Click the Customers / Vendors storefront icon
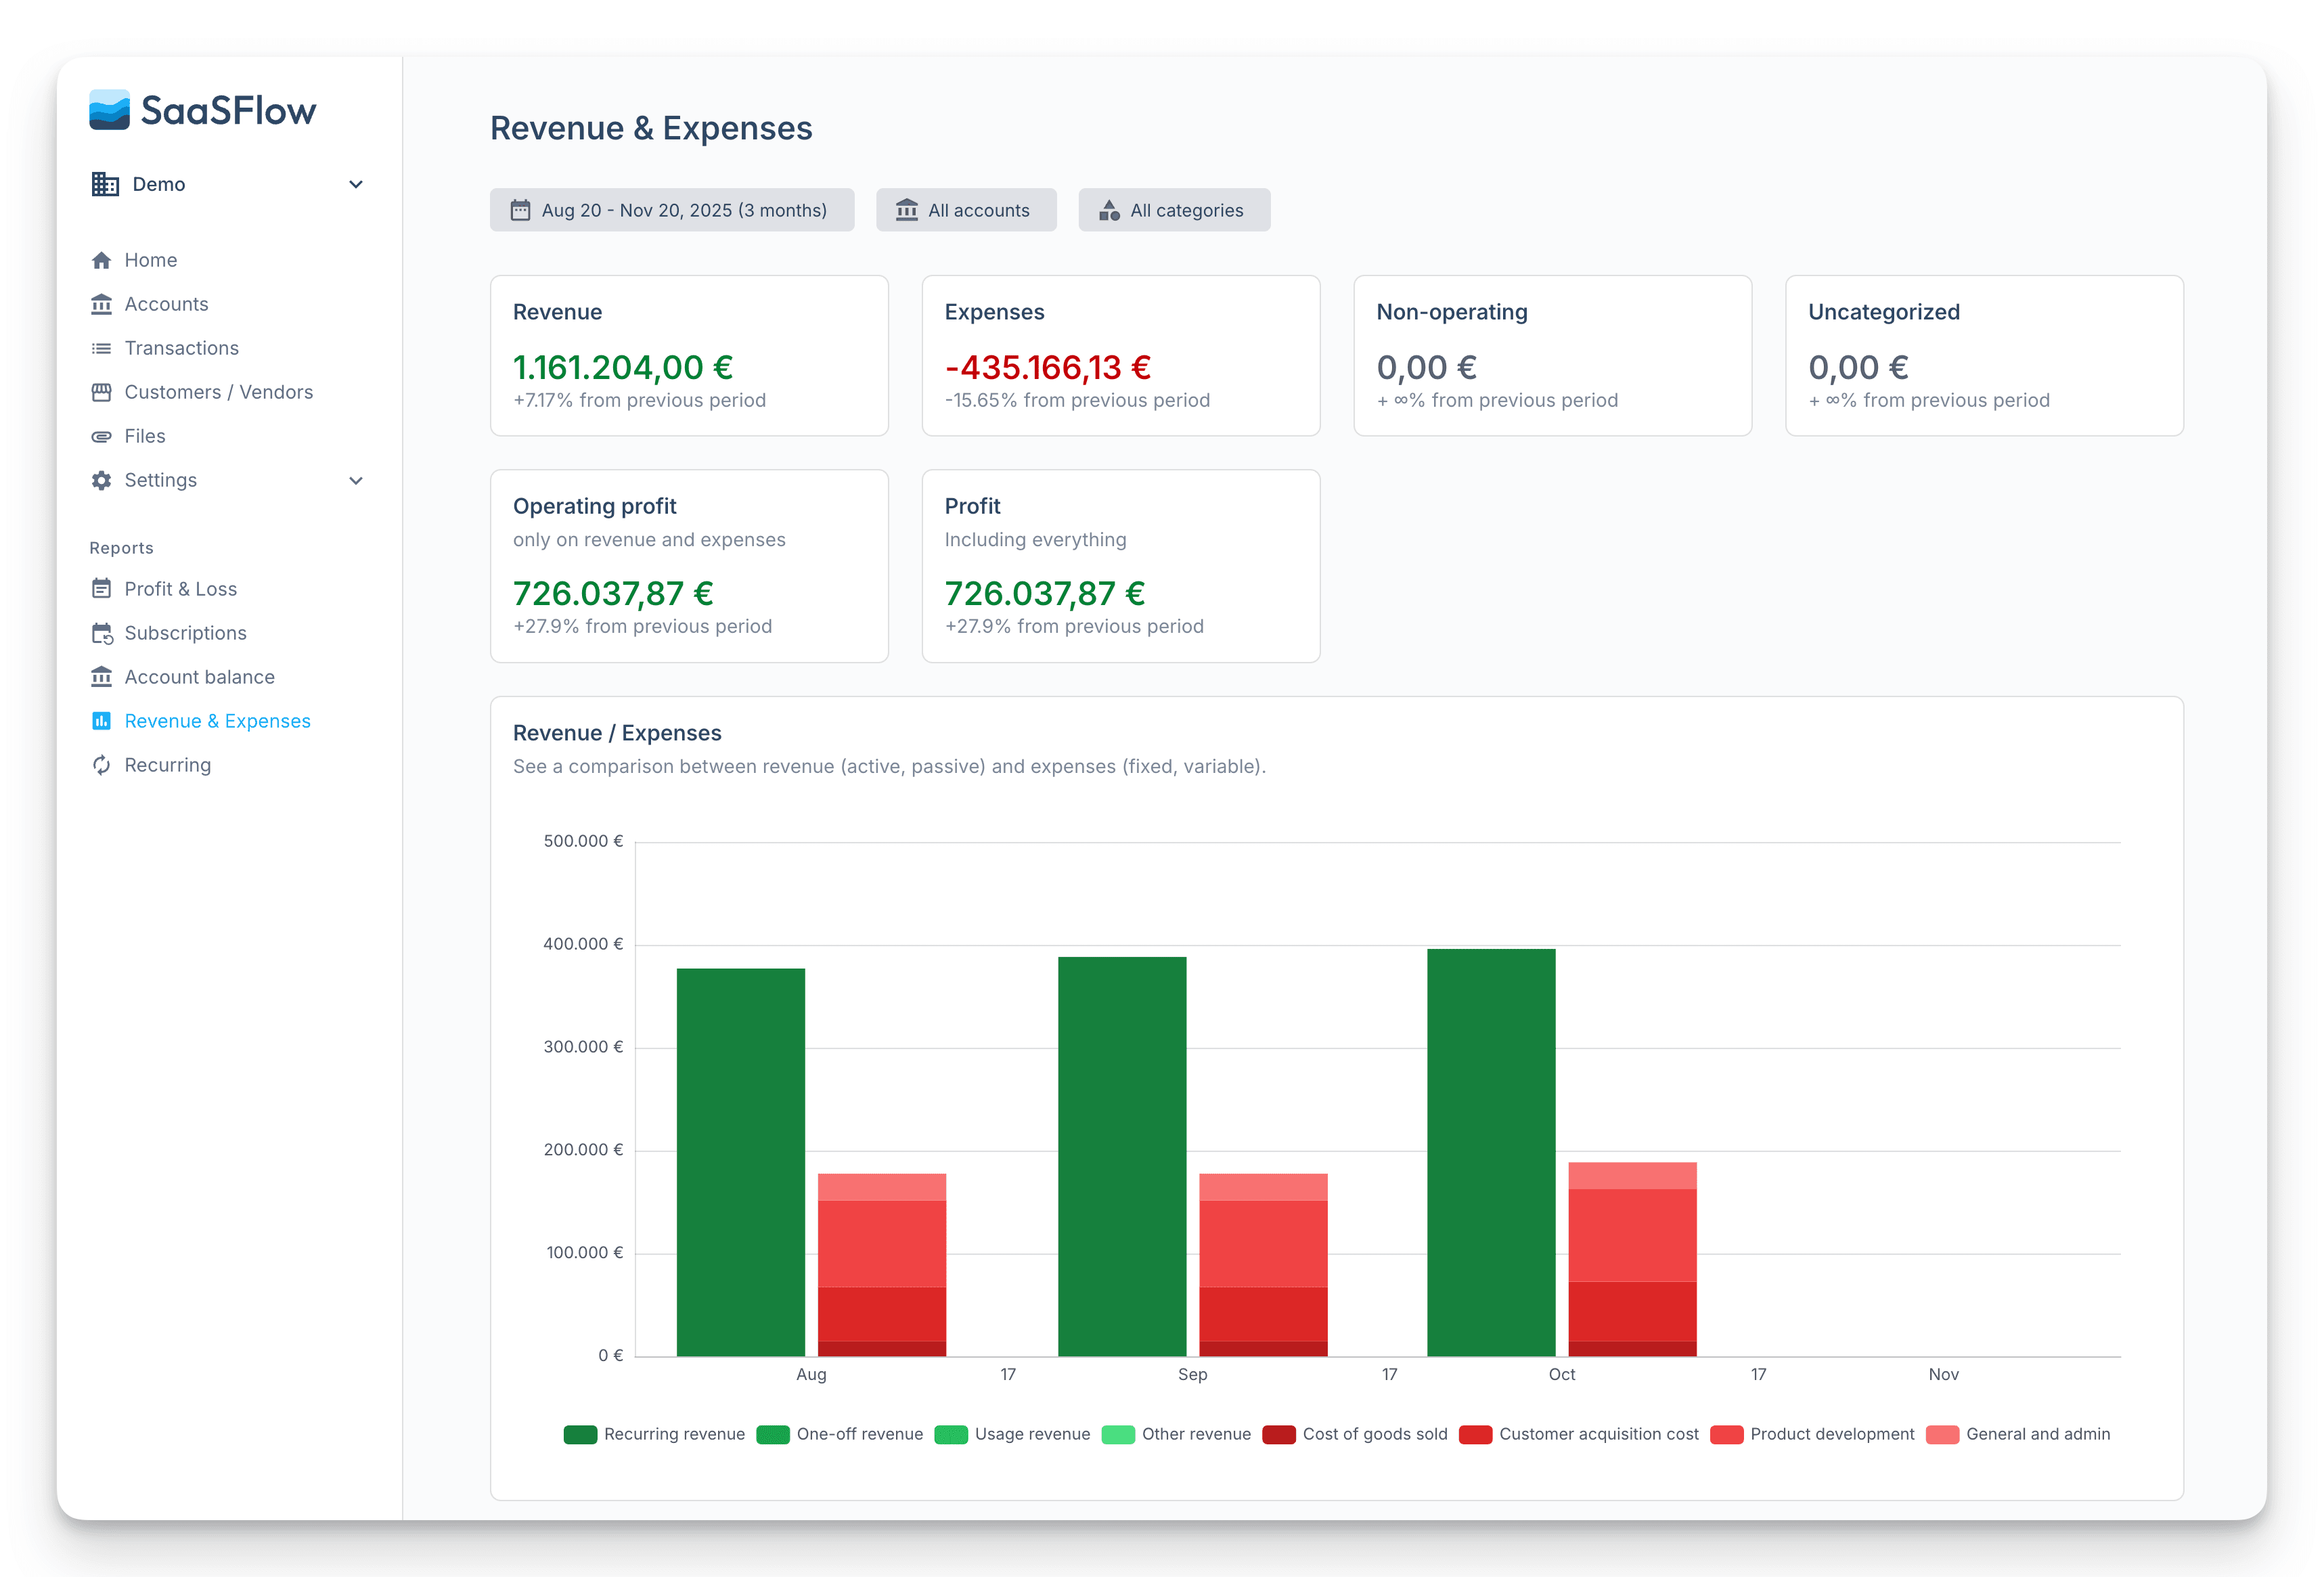 coord(101,392)
